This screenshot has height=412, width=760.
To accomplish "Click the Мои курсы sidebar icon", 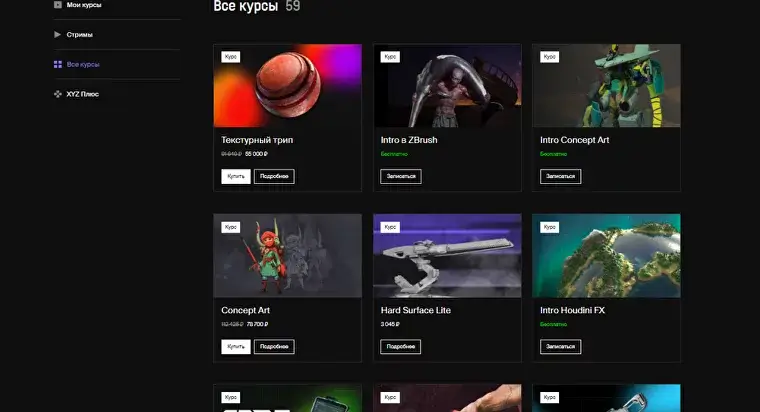I will pos(57,5).
